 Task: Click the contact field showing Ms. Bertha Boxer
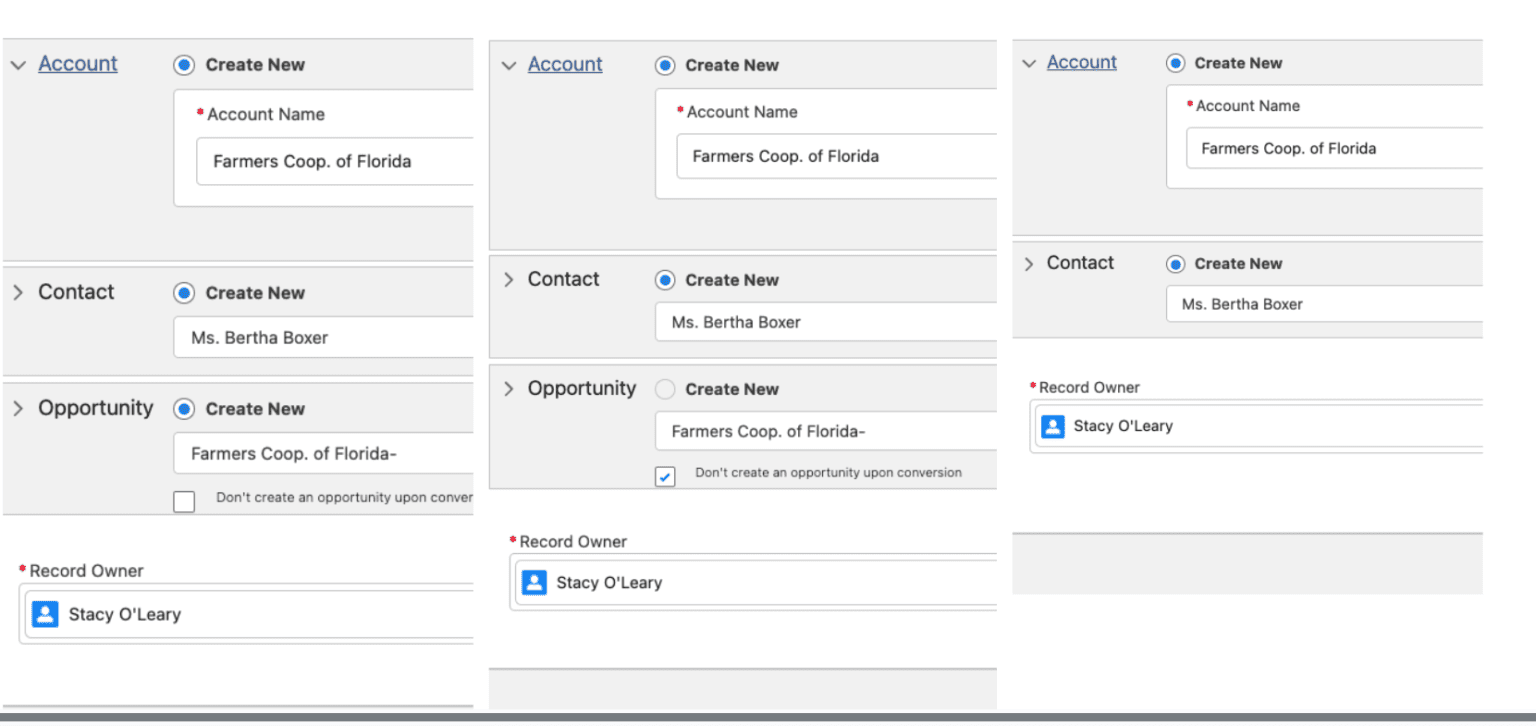(320, 337)
